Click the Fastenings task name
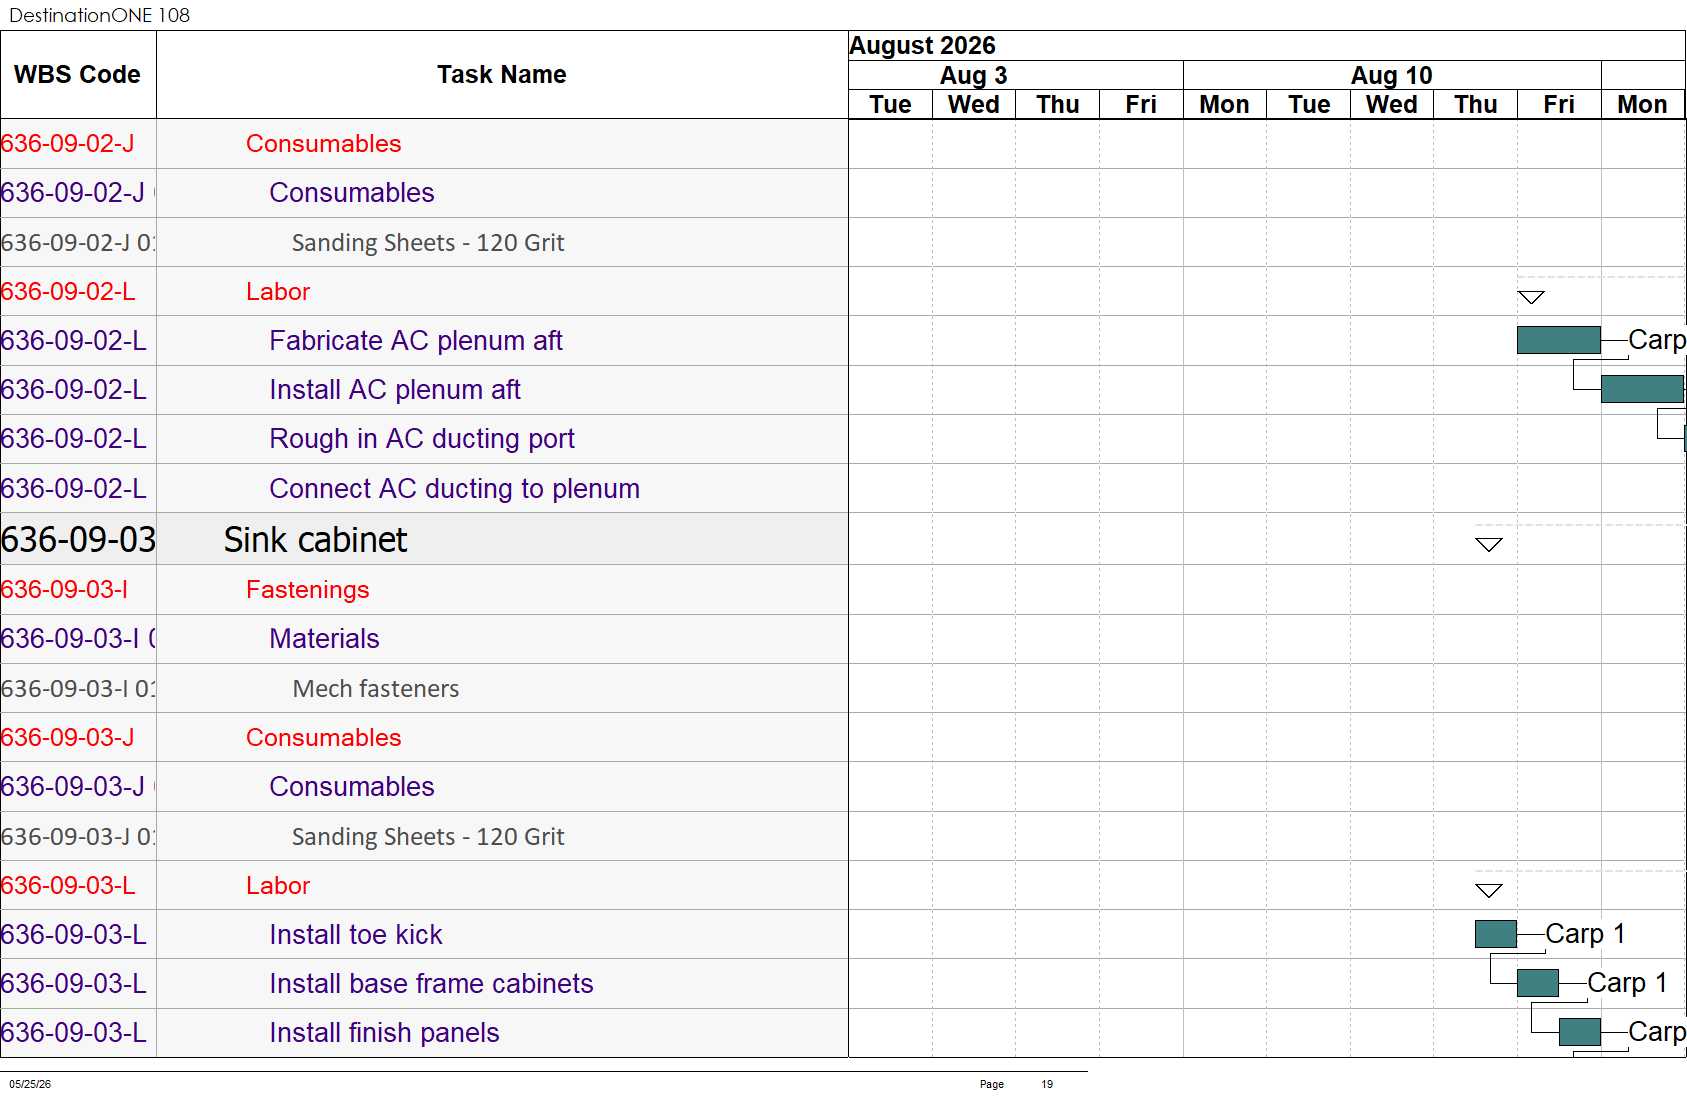Screen dimensions: 1687x1097 click(x=308, y=590)
